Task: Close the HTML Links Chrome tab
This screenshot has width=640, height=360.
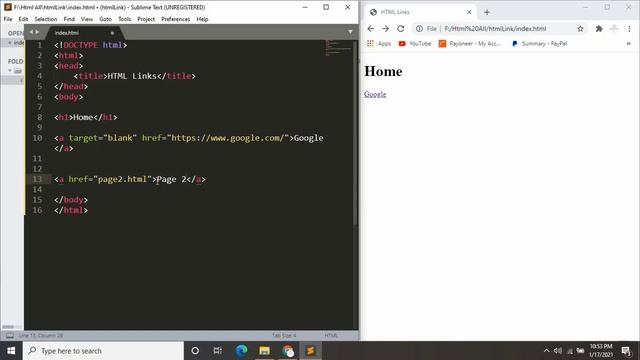Action: pyautogui.click(x=469, y=12)
